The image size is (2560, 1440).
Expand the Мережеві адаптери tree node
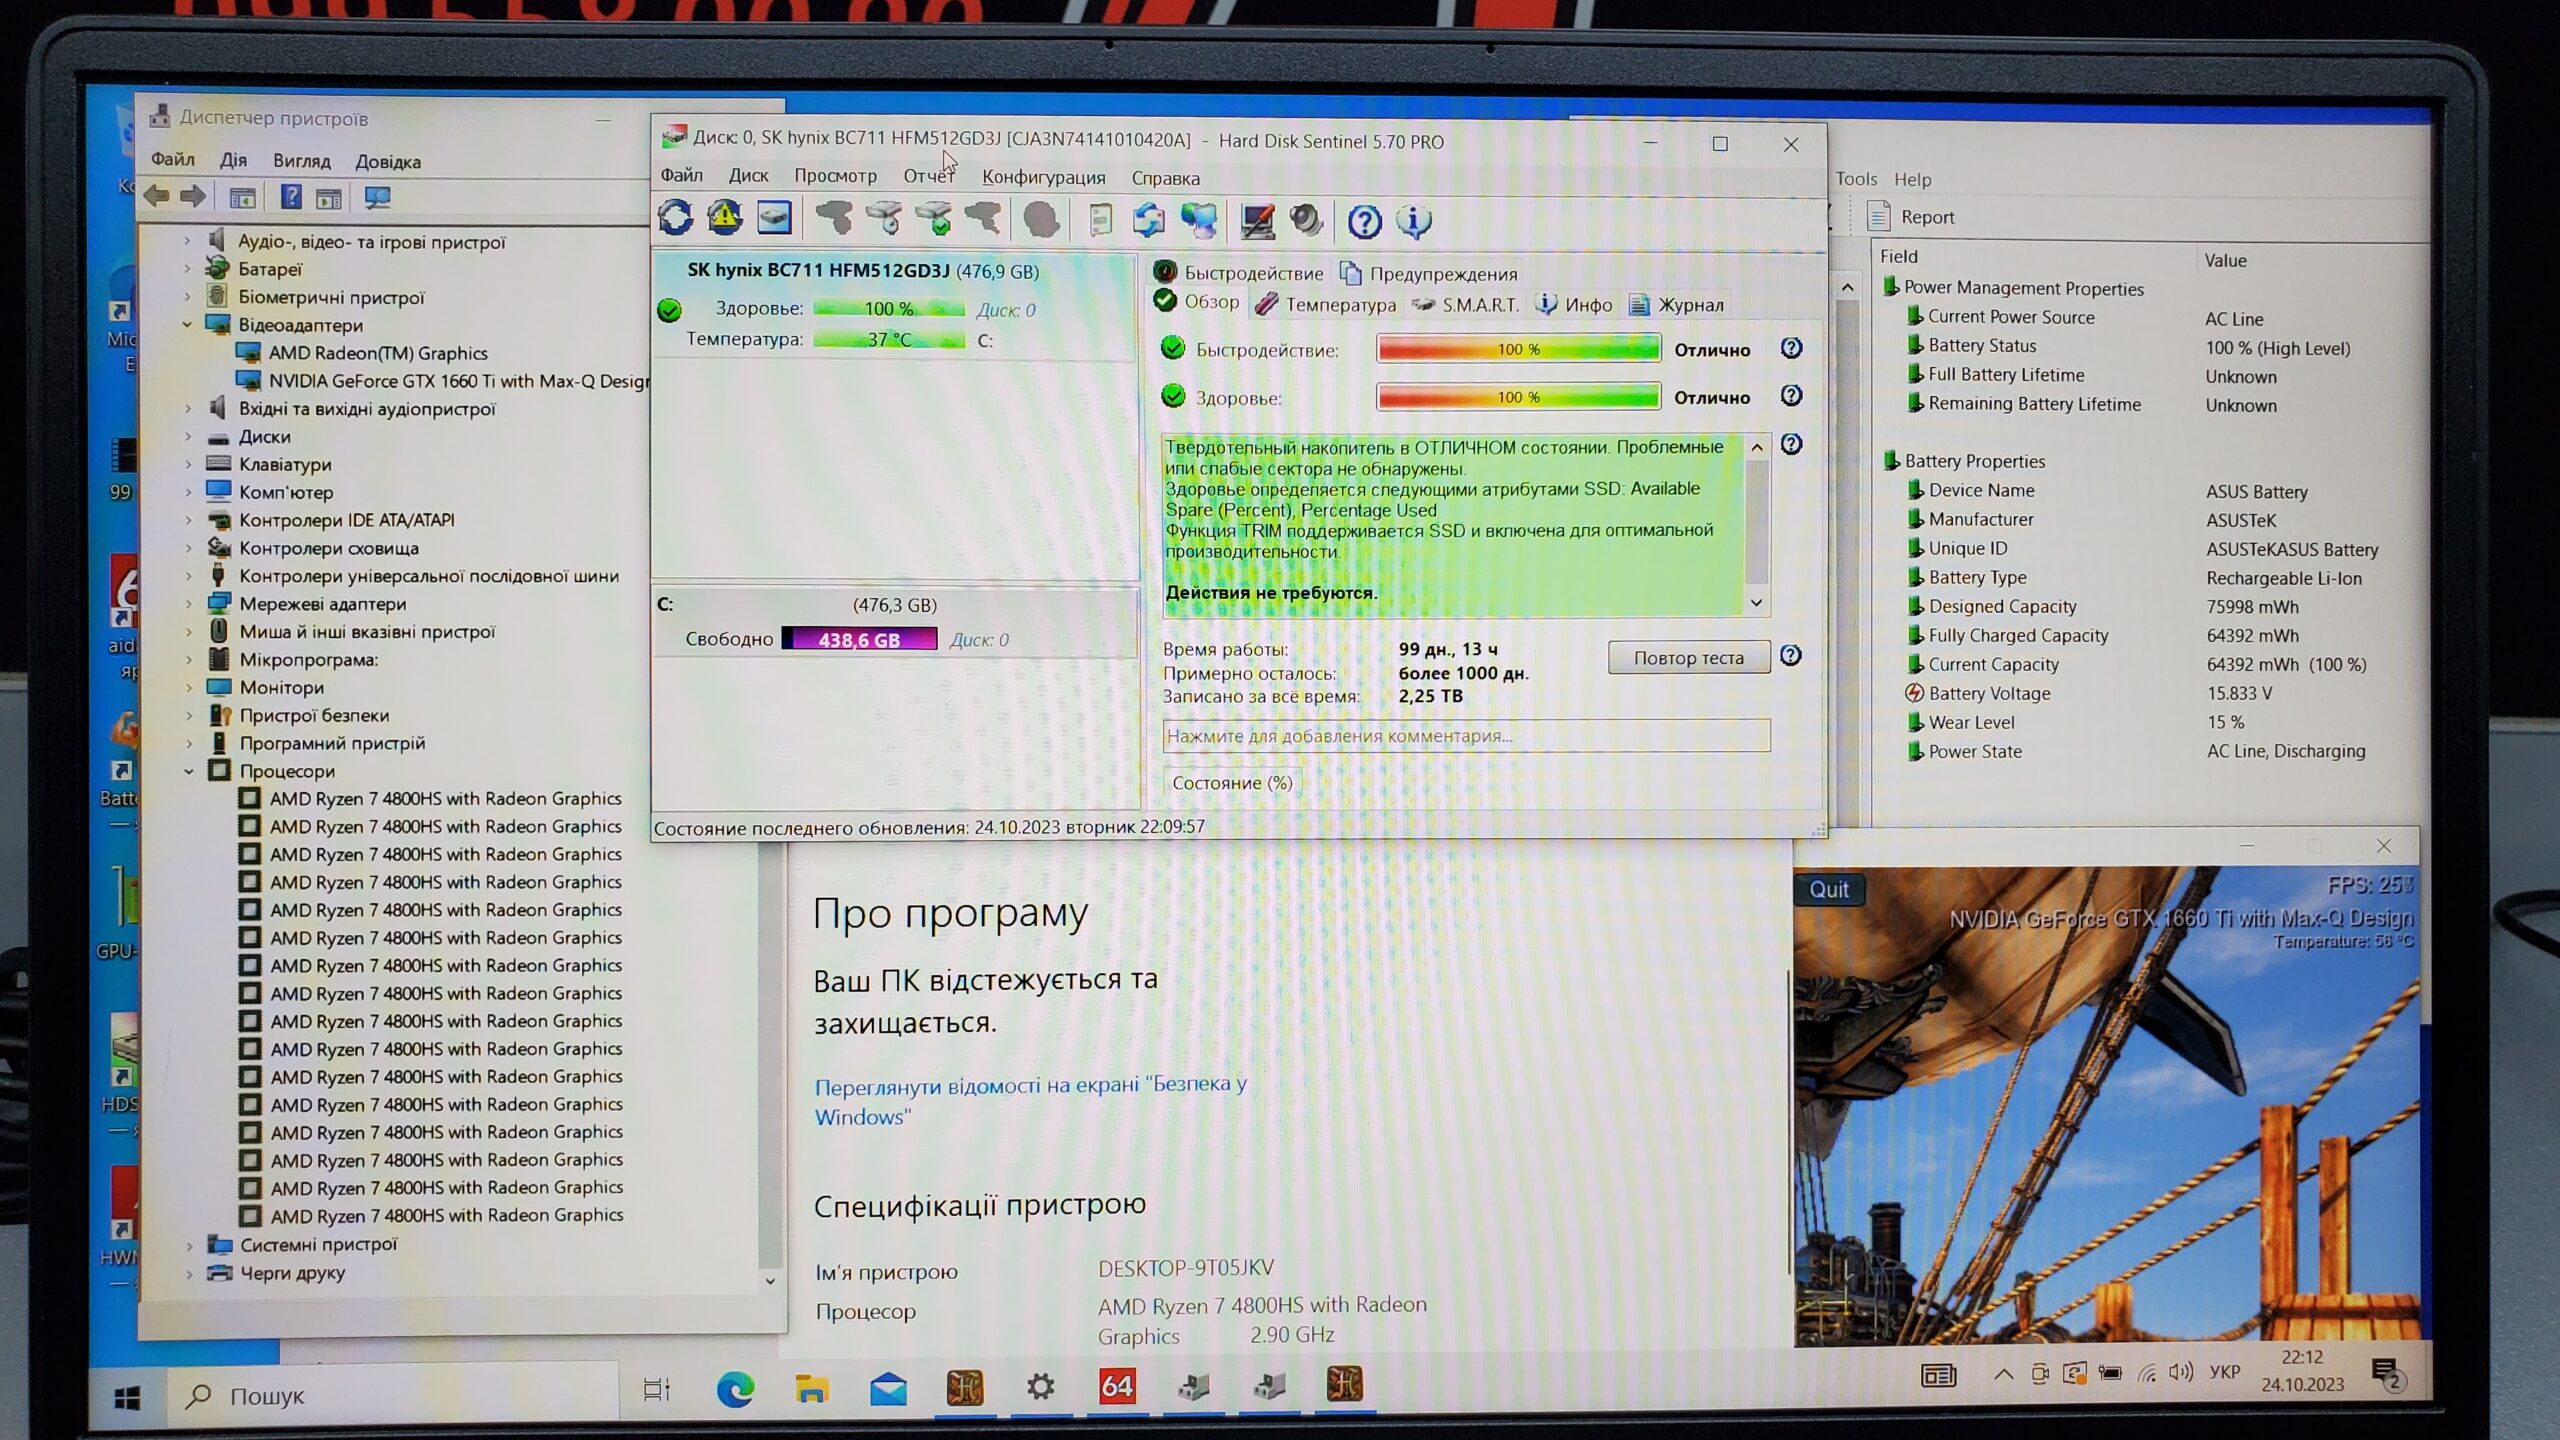point(188,604)
